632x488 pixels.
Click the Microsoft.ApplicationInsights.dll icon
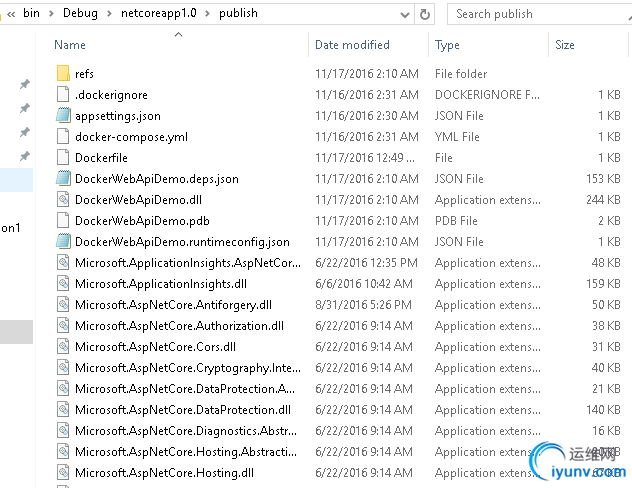pos(63,283)
